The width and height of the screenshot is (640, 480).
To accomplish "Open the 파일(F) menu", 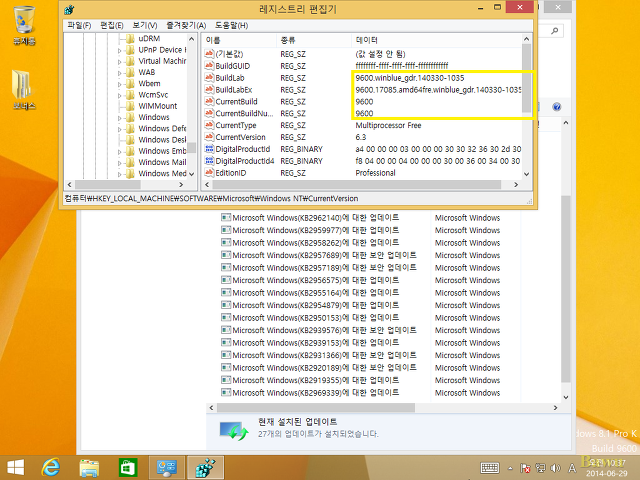I will click(79, 25).
